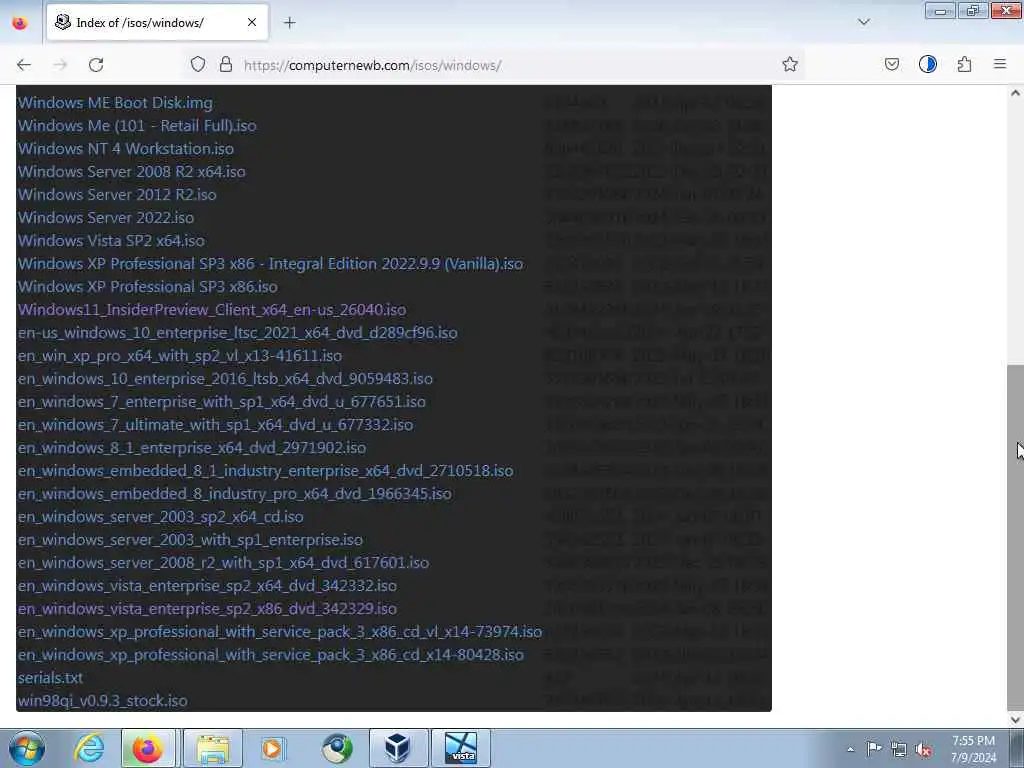Image resolution: width=1024 pixels, height=768 pixels.
Task: Open the globe browser icon in taskbar
Action: point(337,748)
